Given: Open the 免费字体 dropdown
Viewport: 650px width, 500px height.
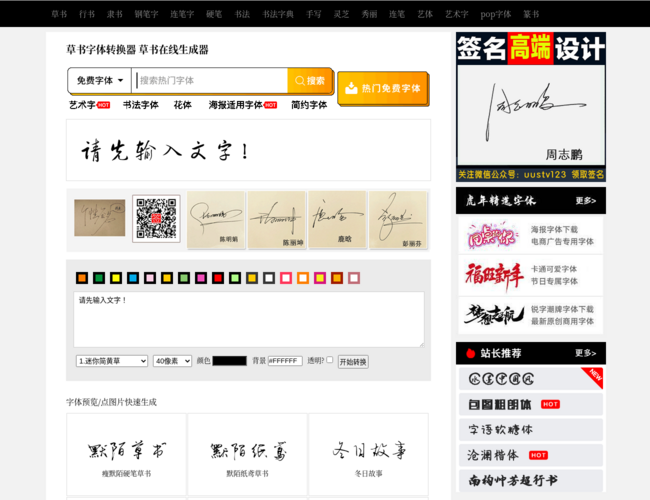Looking at the screenshot, I should coord(100,80).
